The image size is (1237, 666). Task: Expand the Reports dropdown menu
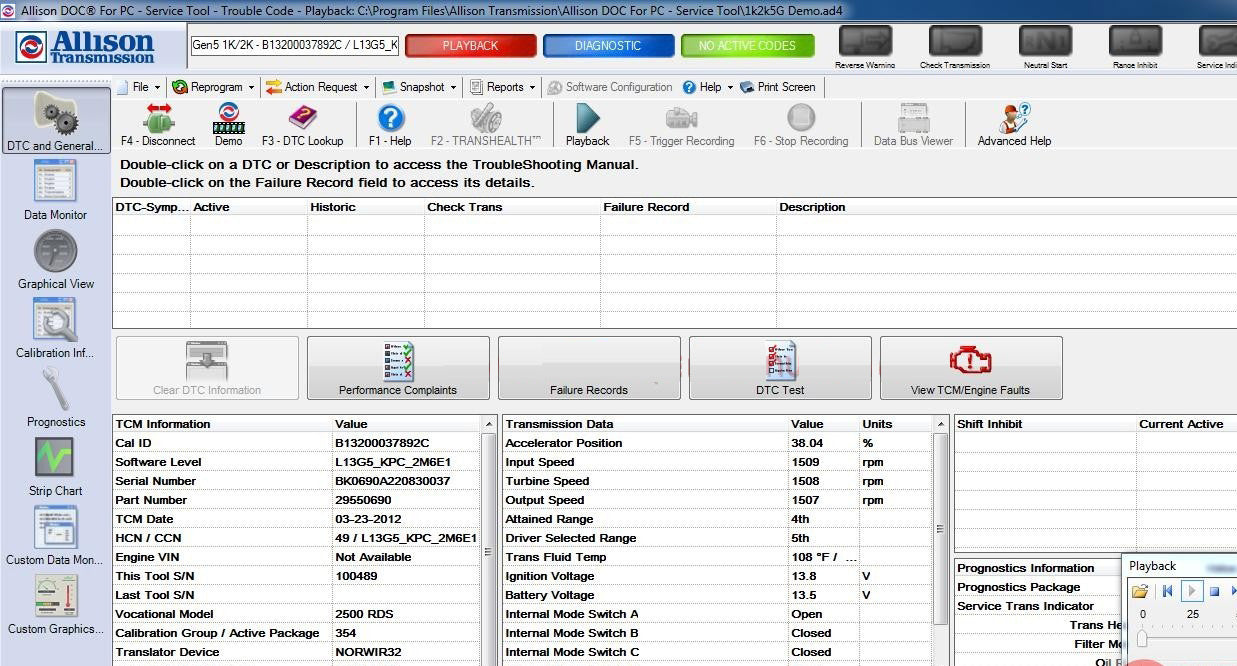[x=503, y=87]
